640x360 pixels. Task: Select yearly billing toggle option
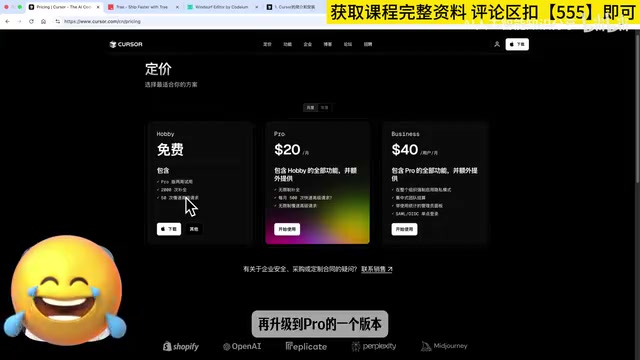(324, 107)
